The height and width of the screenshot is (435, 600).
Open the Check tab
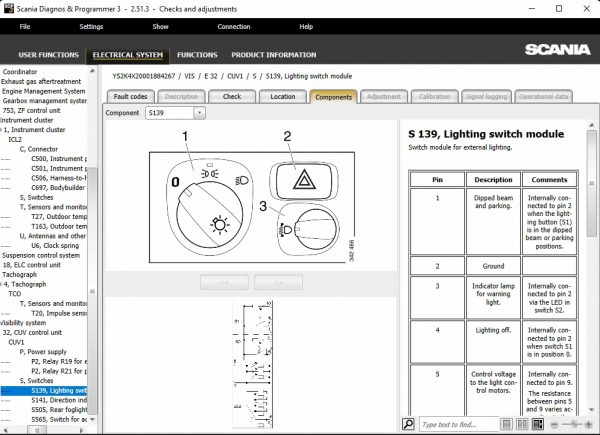[x=232, y=97]
